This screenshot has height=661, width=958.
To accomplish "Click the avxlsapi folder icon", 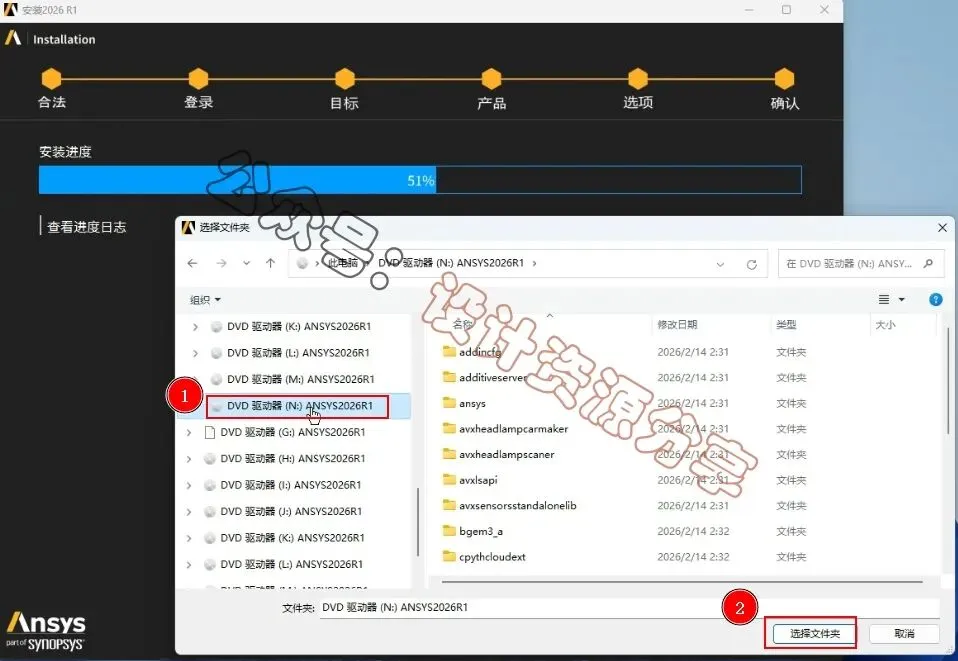I will 449,480.
